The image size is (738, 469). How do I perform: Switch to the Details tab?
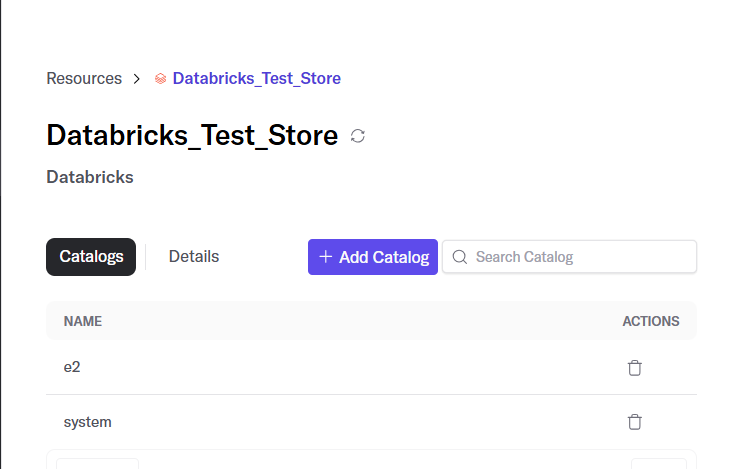(x=194, y=257)
